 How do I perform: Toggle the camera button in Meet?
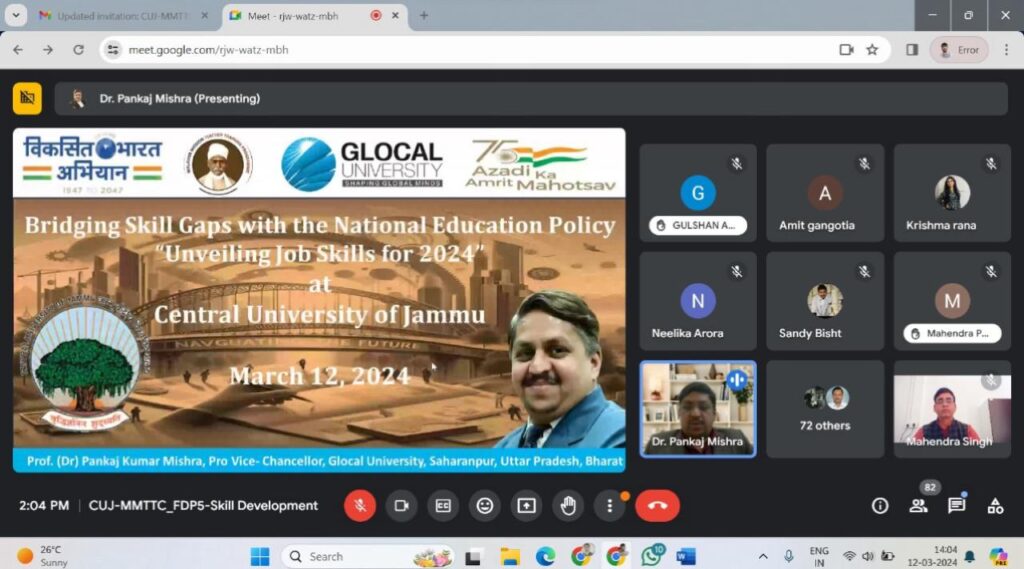pos(401,506)
